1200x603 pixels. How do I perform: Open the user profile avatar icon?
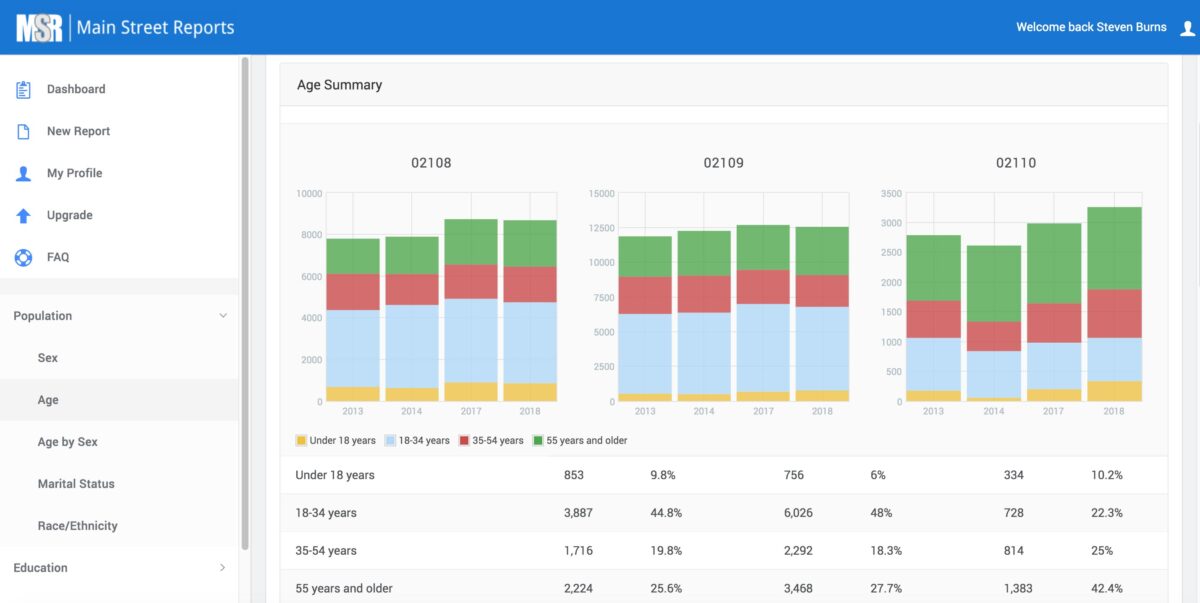[1187, 28]
